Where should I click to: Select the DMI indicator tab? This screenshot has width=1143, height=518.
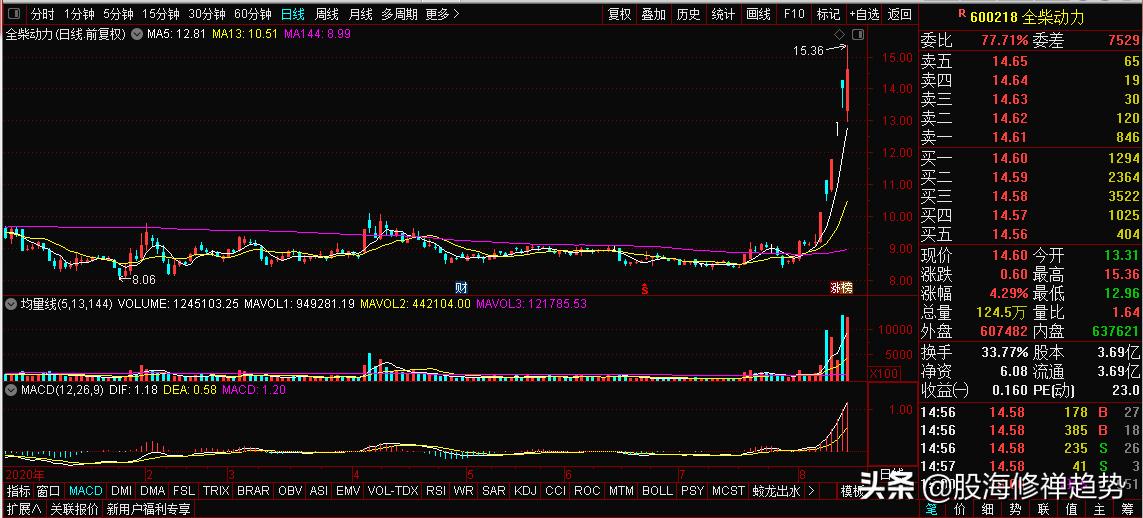tap(121, 491)
